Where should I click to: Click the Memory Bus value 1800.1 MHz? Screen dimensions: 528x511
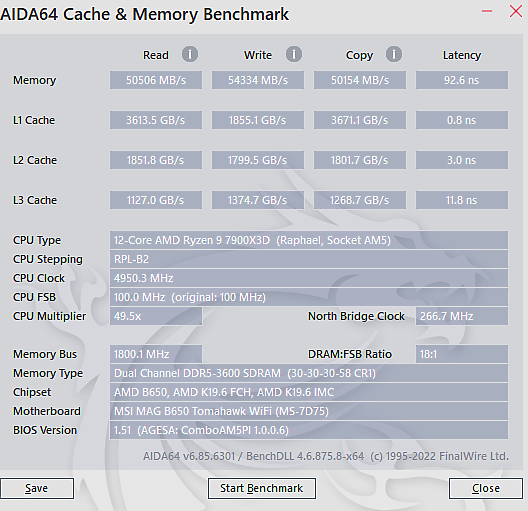coord(156,354)
